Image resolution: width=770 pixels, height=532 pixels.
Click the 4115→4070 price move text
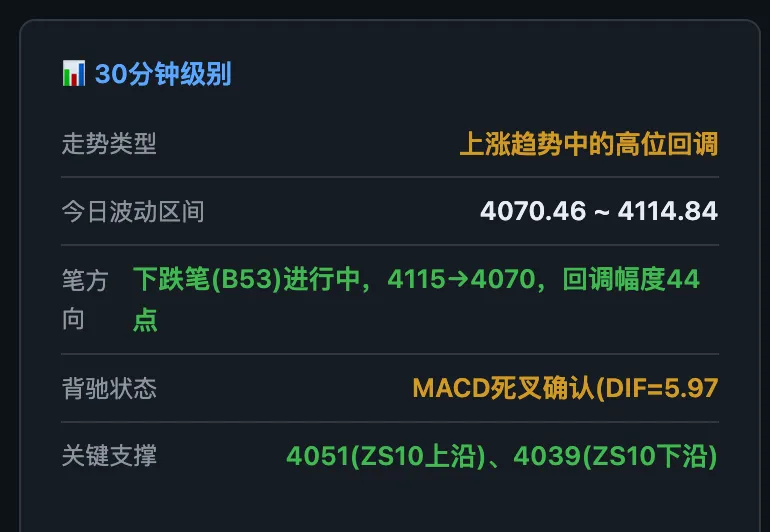pos(461,279)
